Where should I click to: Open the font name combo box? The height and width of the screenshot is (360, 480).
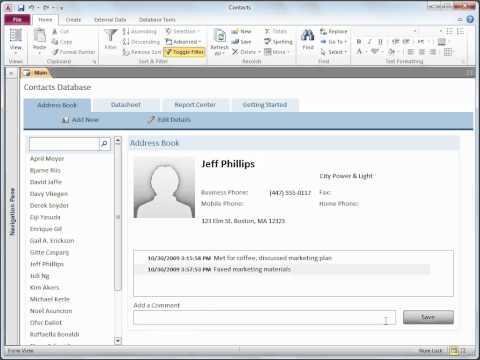pos(387,31)
